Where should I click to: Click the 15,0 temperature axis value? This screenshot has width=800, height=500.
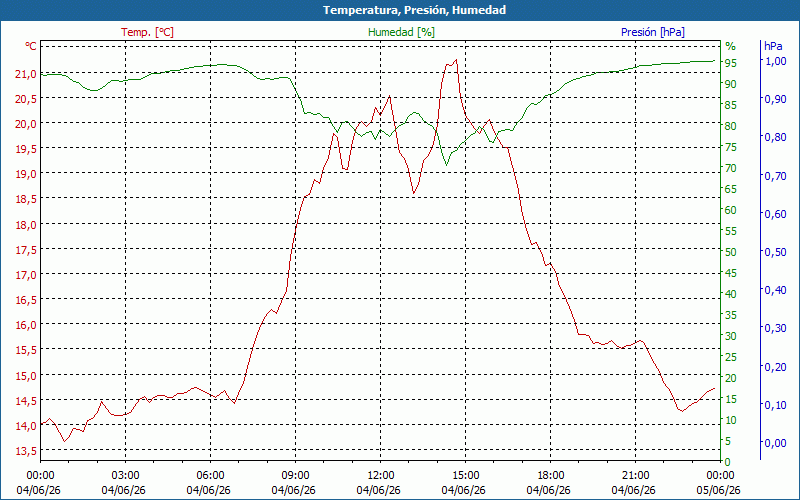click(x=26, y=376)
